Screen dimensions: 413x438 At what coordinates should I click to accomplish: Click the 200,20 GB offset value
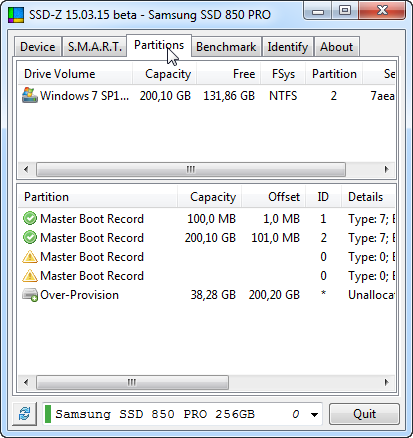point(274,295)
